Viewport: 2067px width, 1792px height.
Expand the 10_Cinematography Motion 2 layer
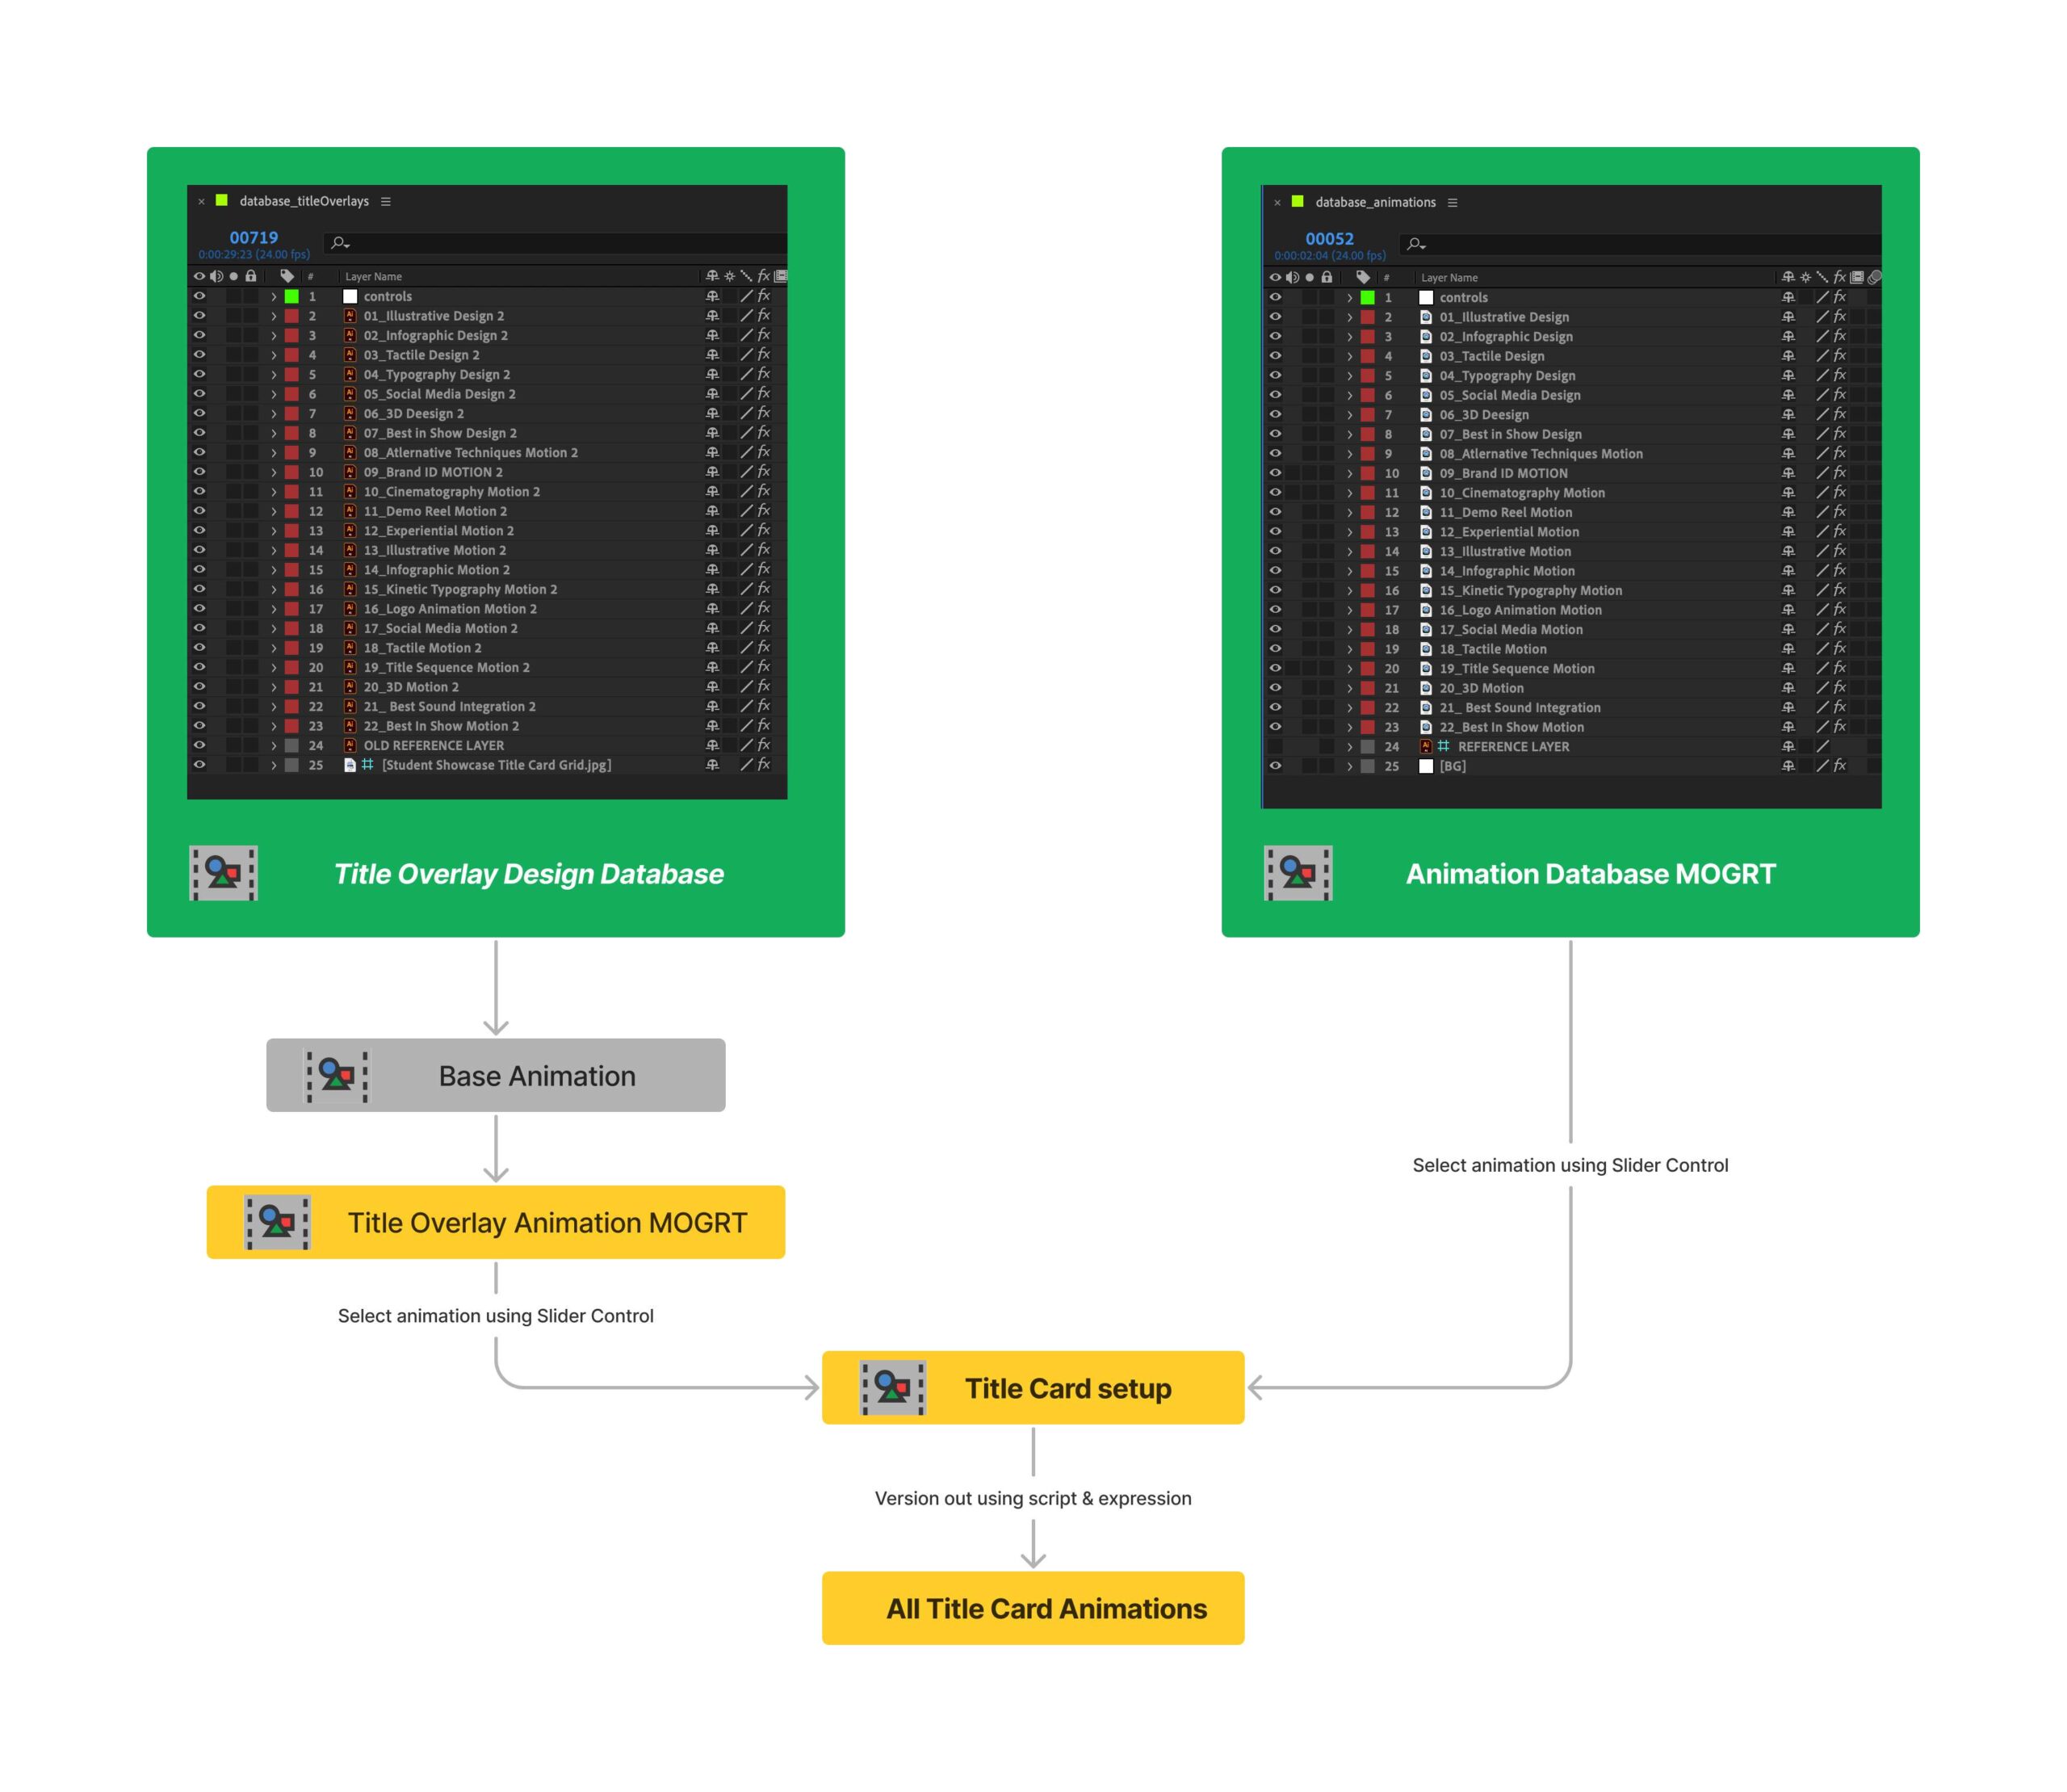click(x=274, y=492)
